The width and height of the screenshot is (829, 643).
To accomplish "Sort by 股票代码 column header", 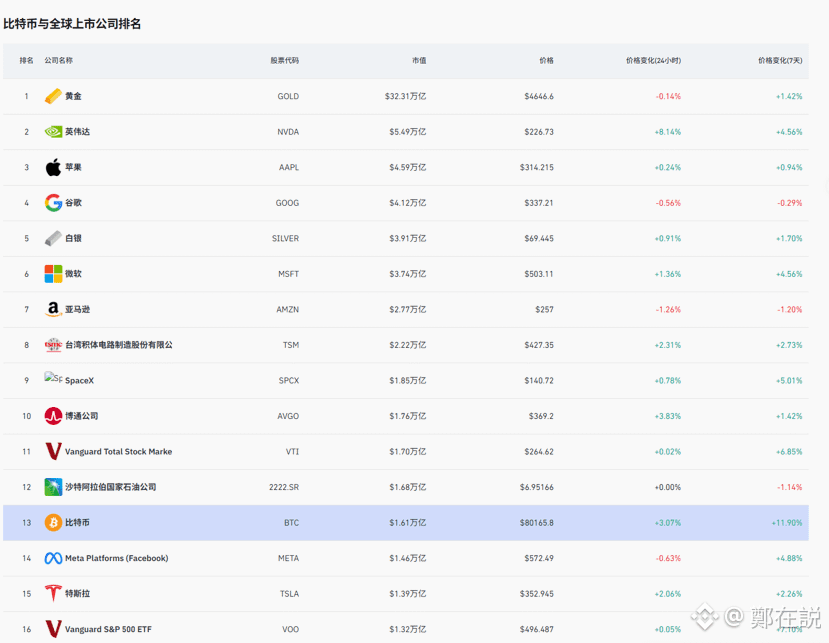I will click(x=284, y=60).
